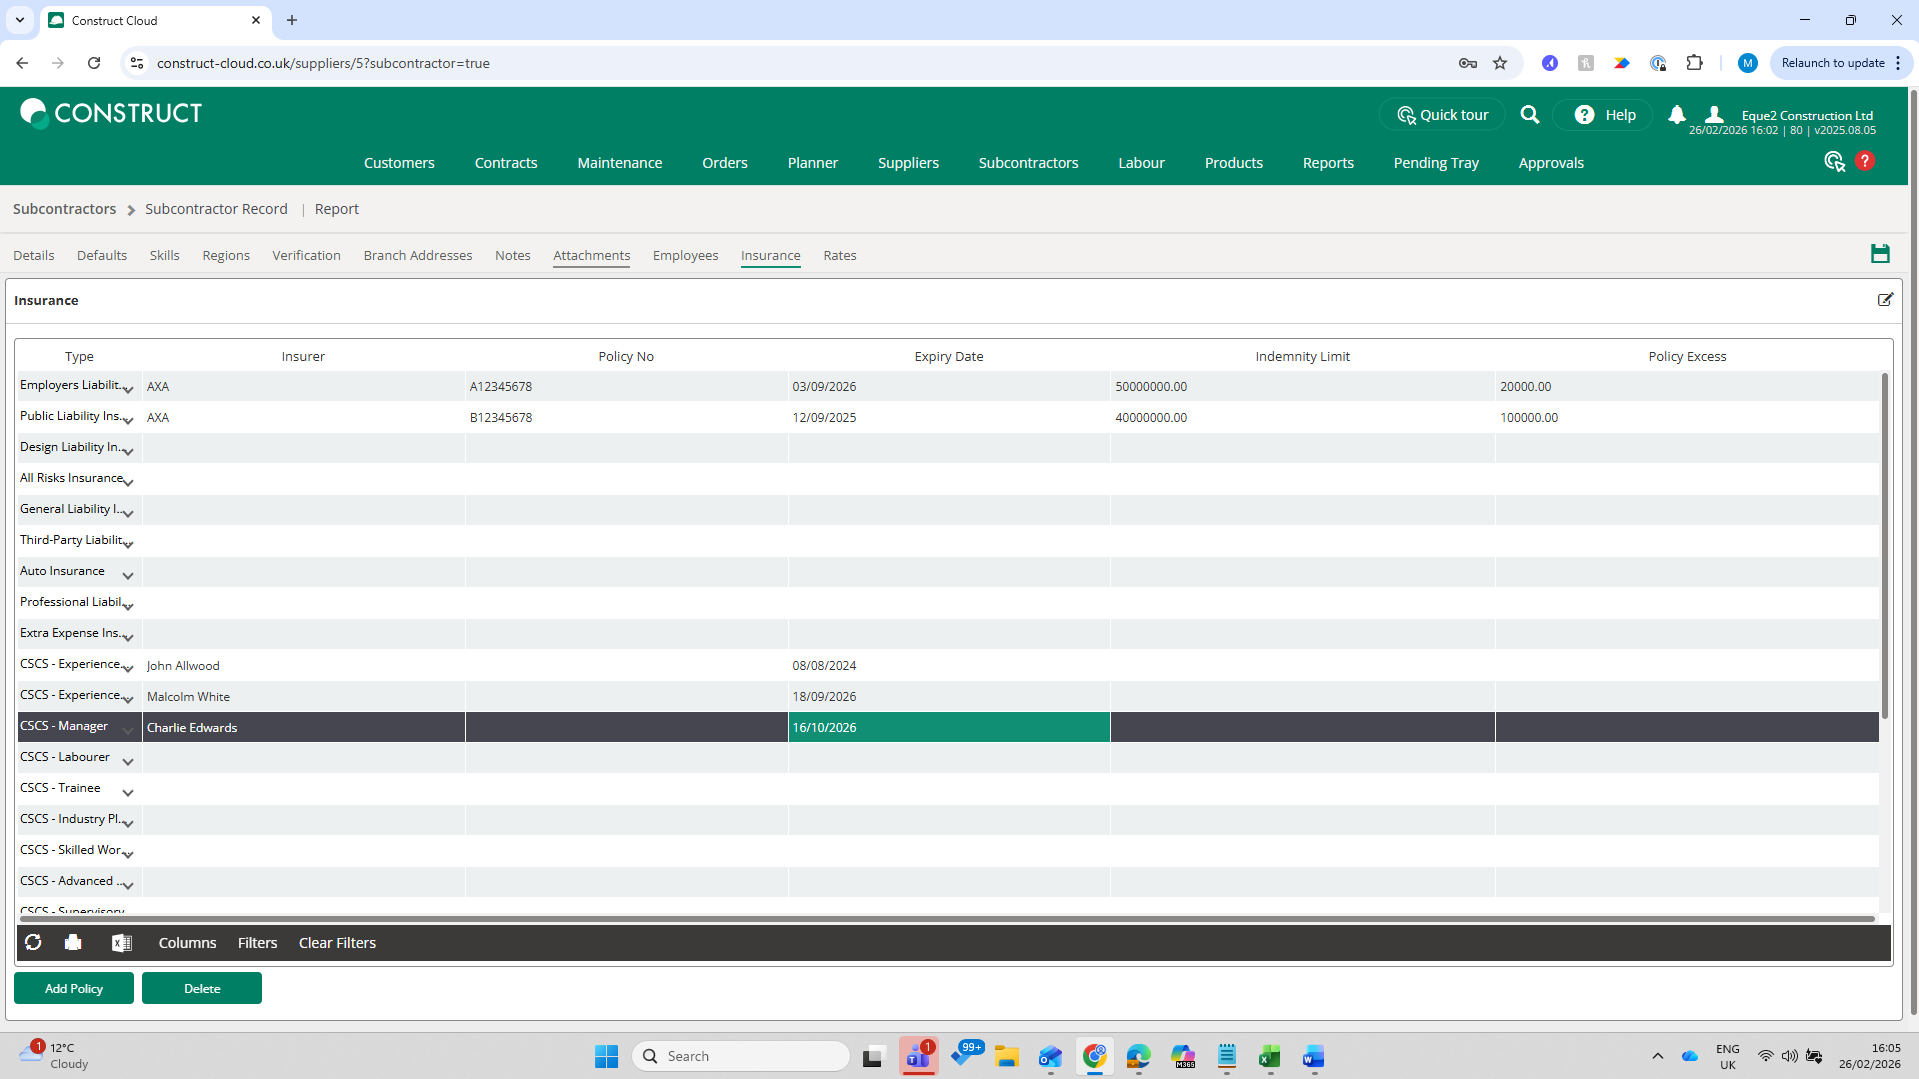Click the print icon in grid toolbar
The width and height of the screenshot is (1919, 1079).
point(73,943)
